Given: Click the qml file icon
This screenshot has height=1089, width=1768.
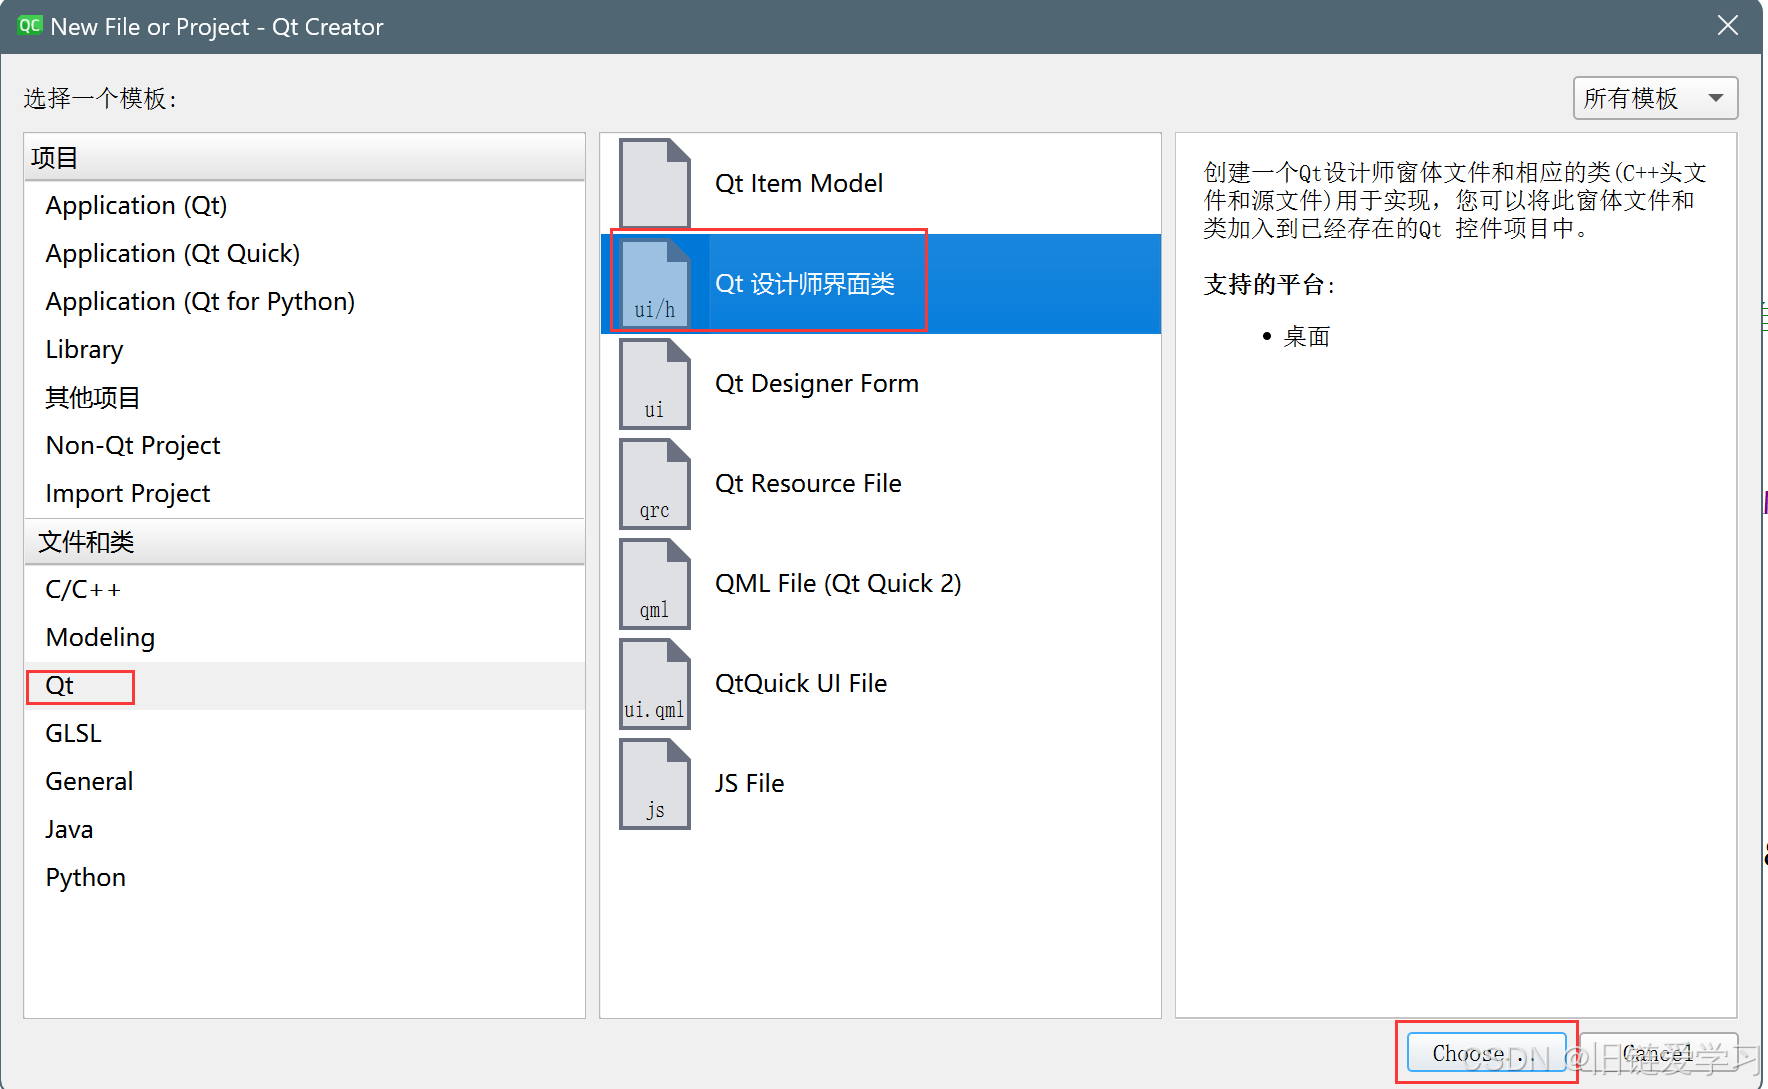Looking at the screenshot, I should [x=655, y=583].
